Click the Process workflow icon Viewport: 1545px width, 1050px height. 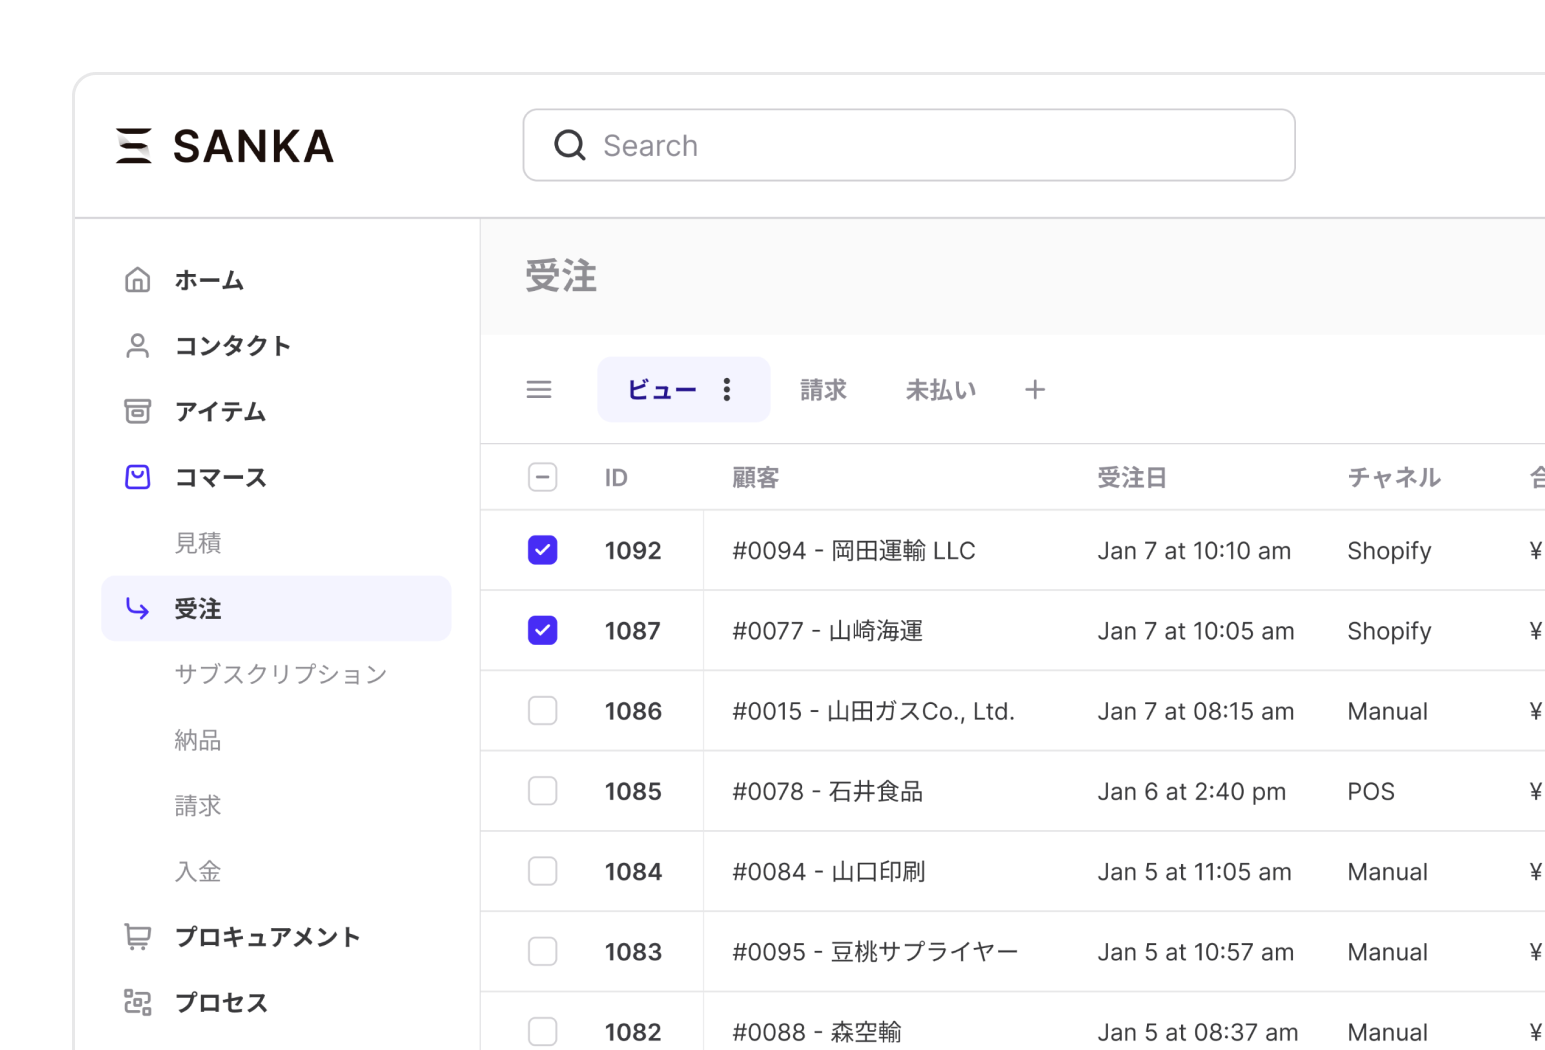pyautogui.click(x=137, y=1002)
